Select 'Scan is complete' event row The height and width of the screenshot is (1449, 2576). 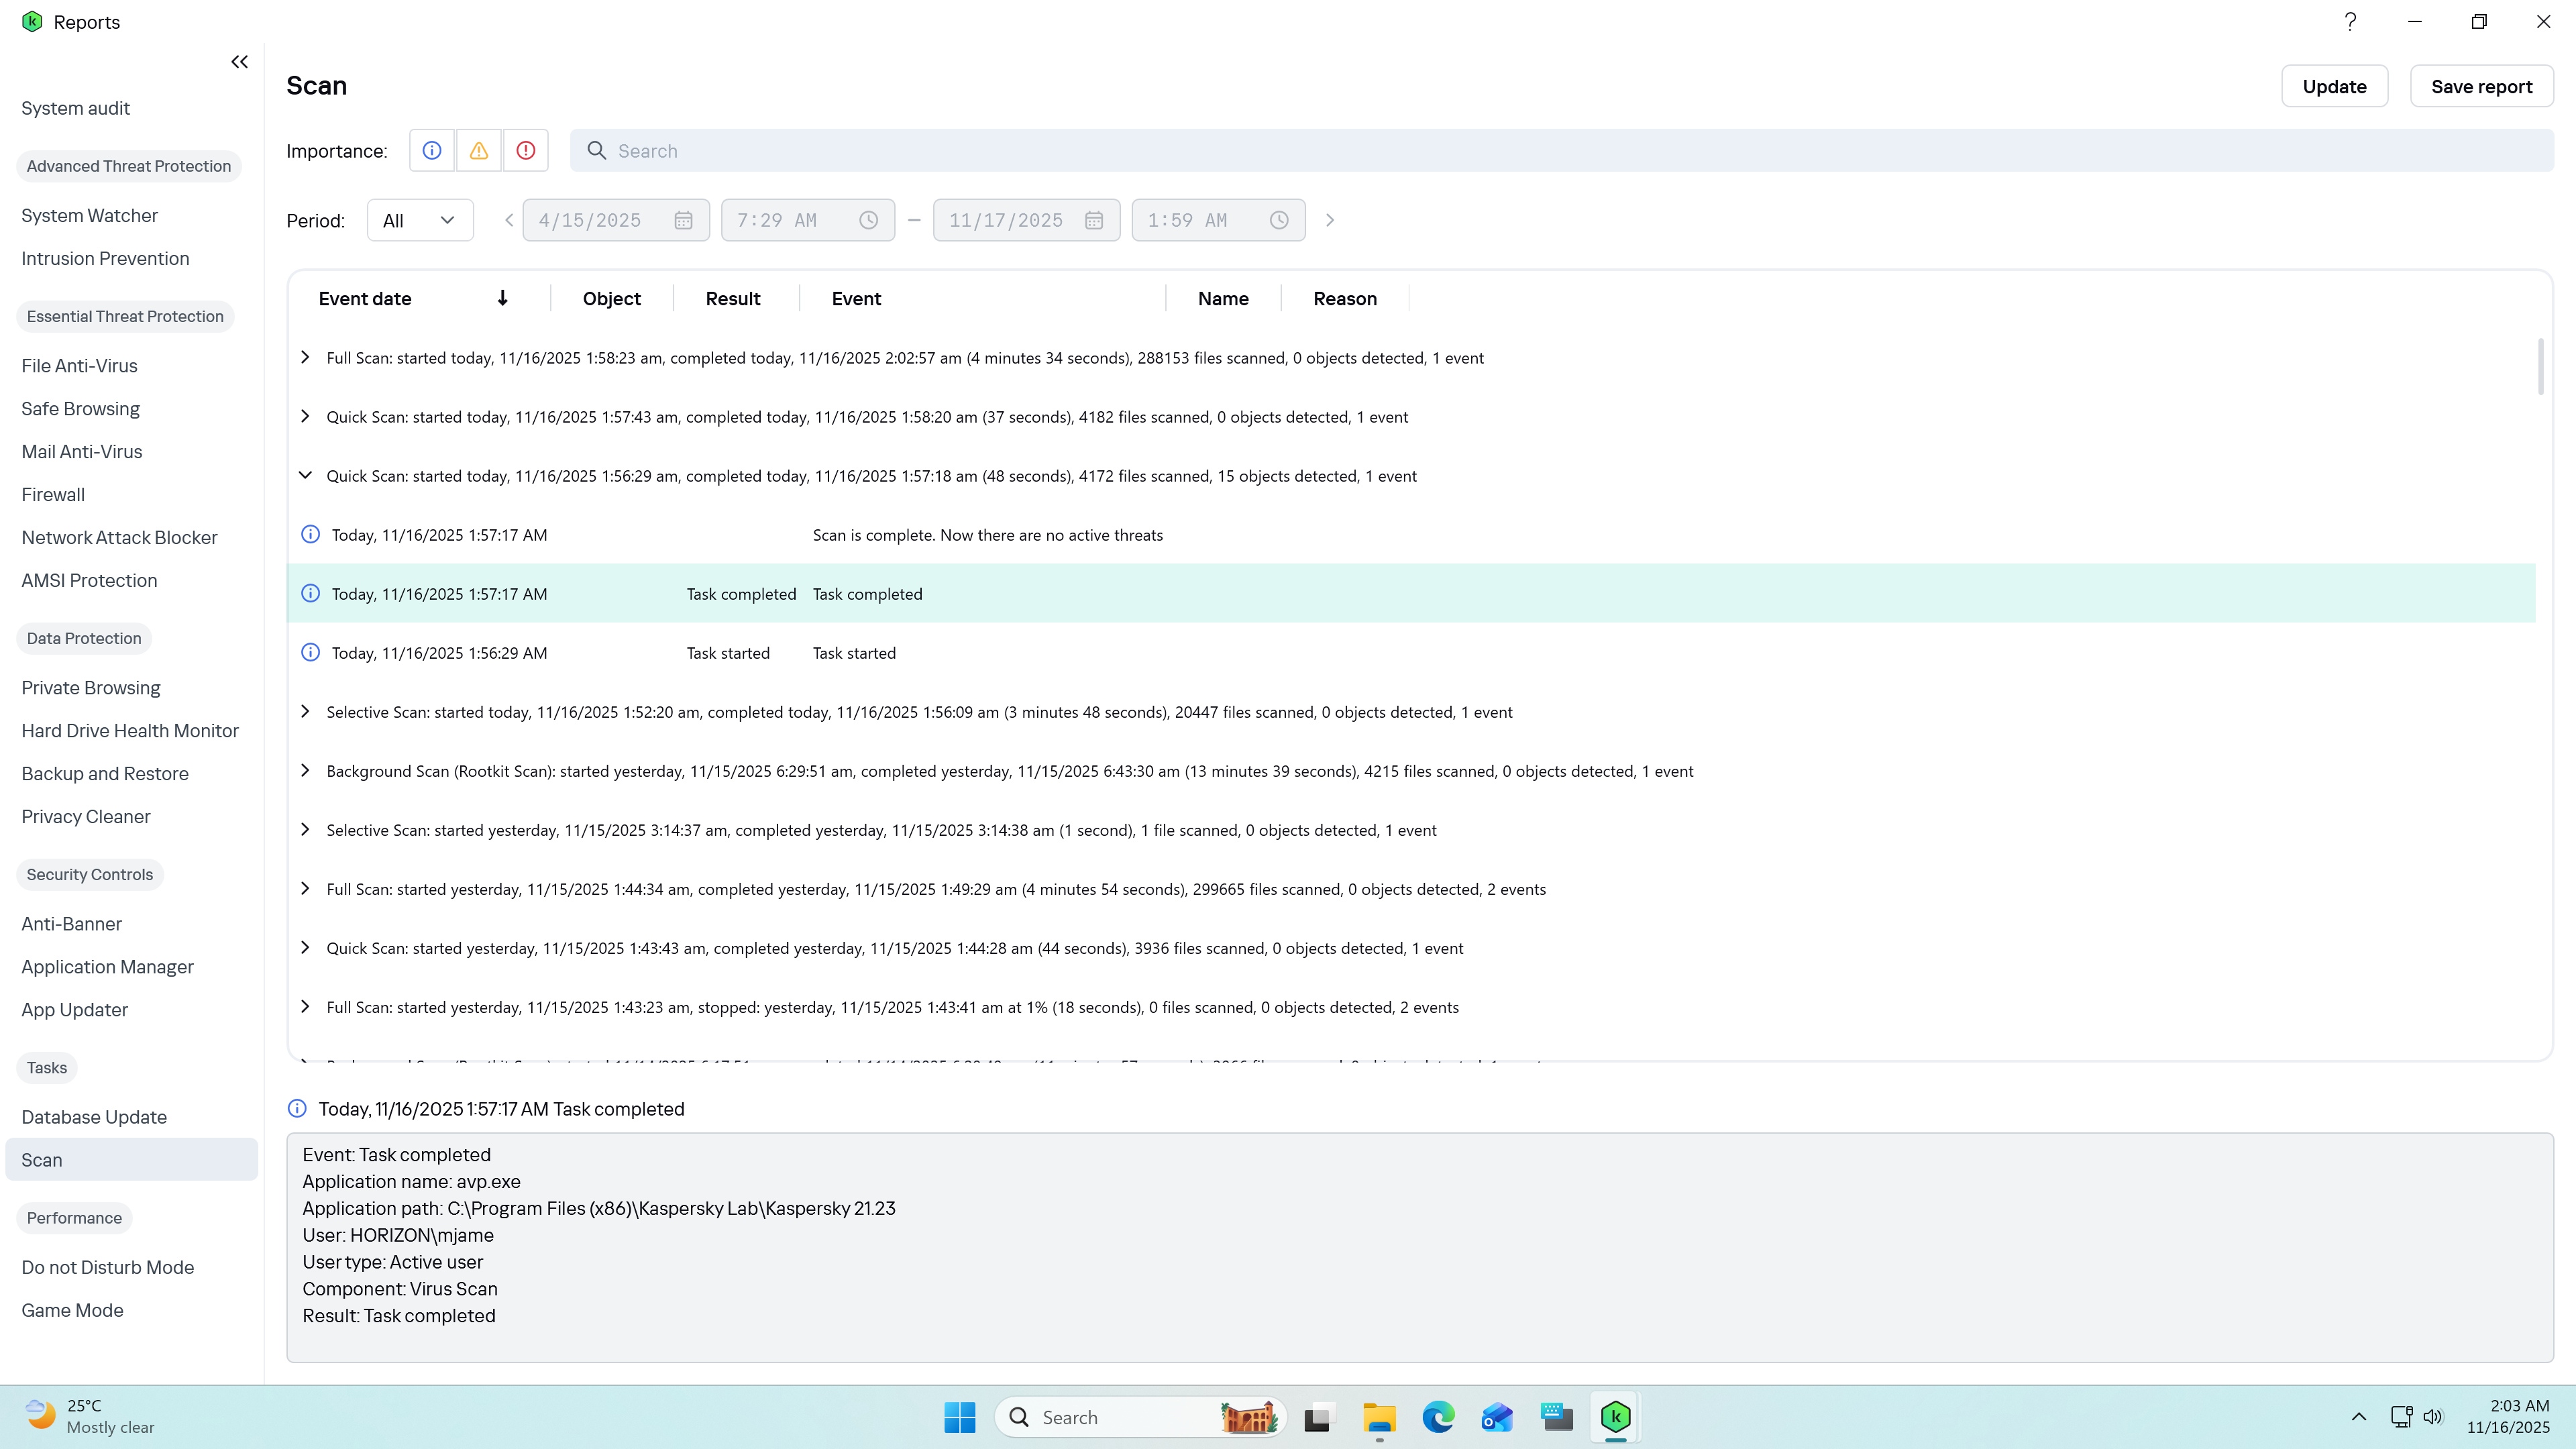[1411, 535]
